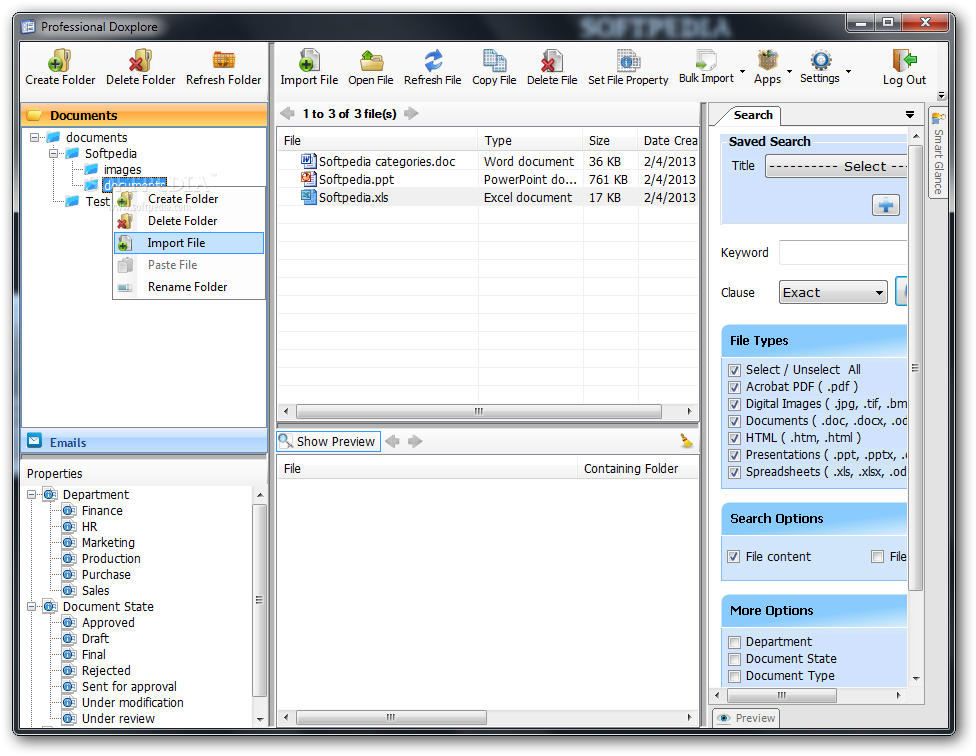Click the plus button under Saved Search
This screenshot has width=976, height=756.
tap(886, 205)
